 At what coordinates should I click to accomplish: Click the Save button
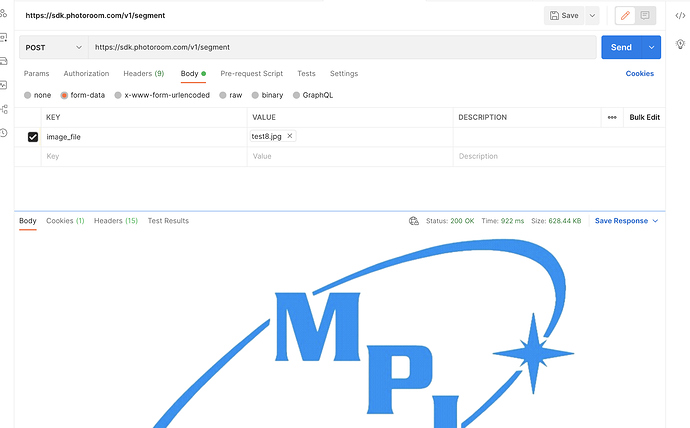(564, 15)
